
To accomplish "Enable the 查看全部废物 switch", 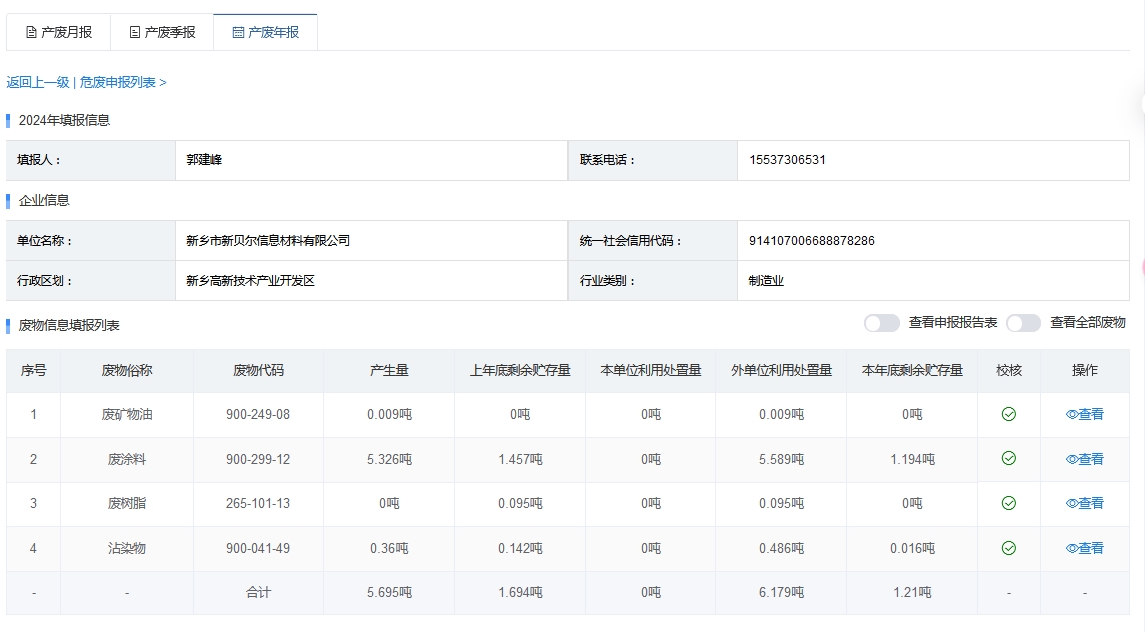I will (1023, 323).
